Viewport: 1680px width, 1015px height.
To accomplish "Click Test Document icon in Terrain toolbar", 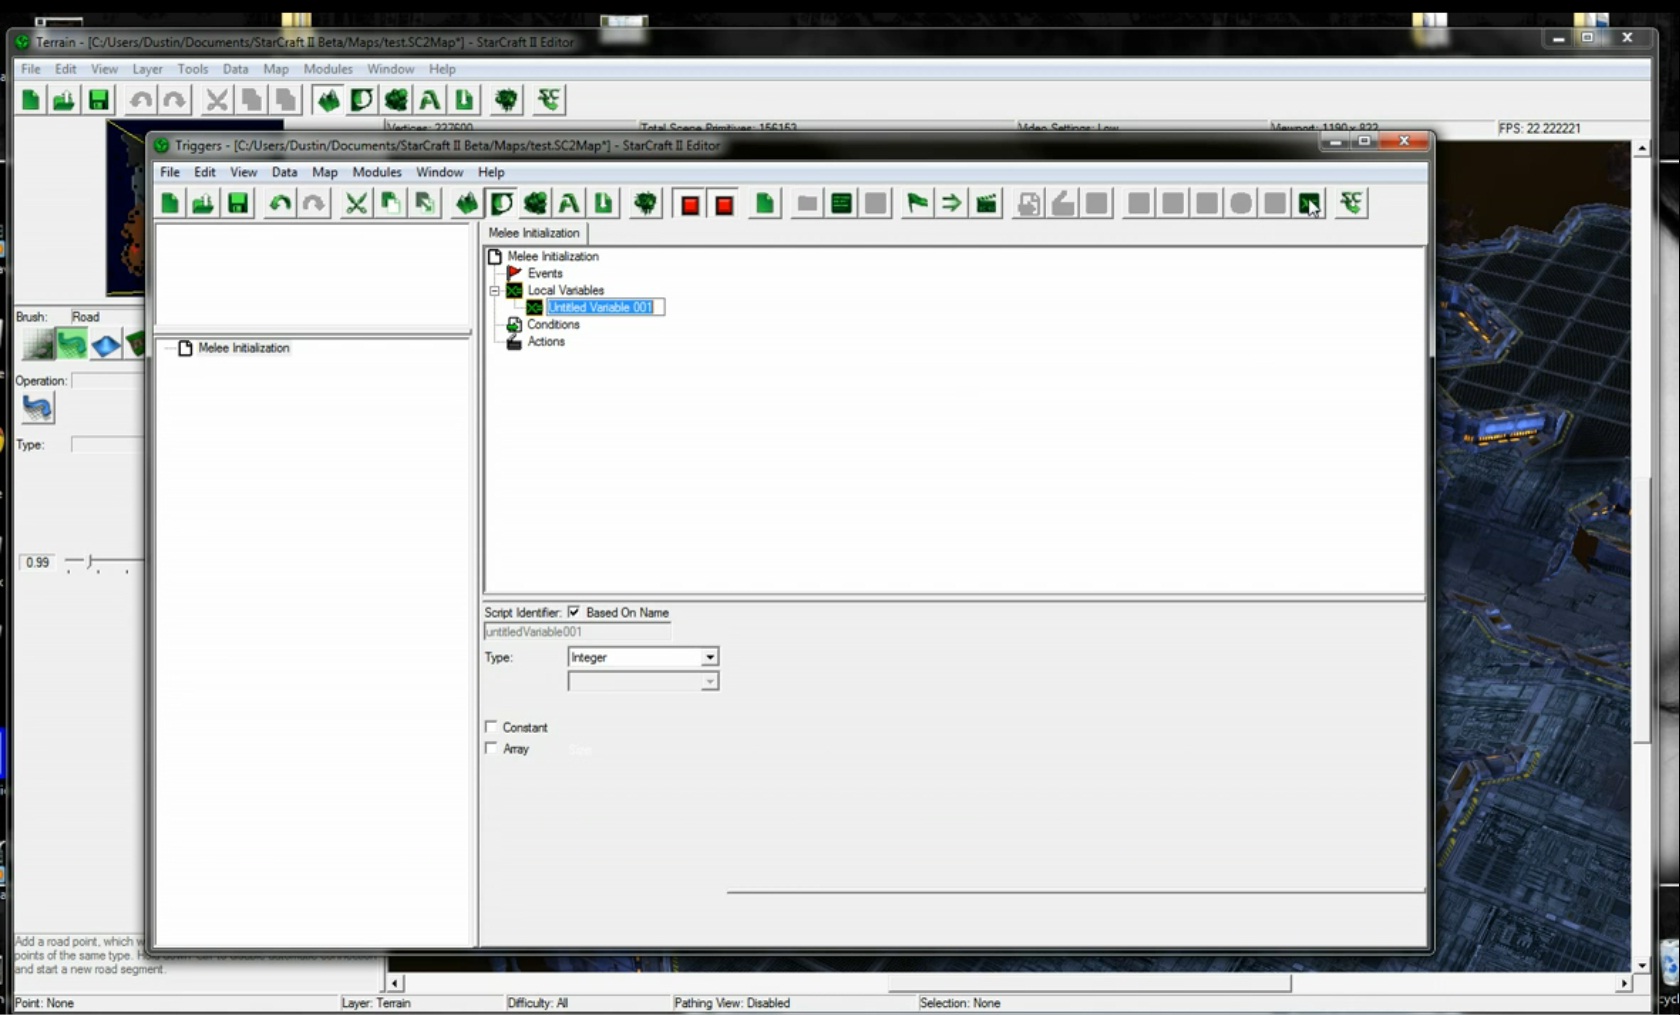I will click(x=506, y=100).
